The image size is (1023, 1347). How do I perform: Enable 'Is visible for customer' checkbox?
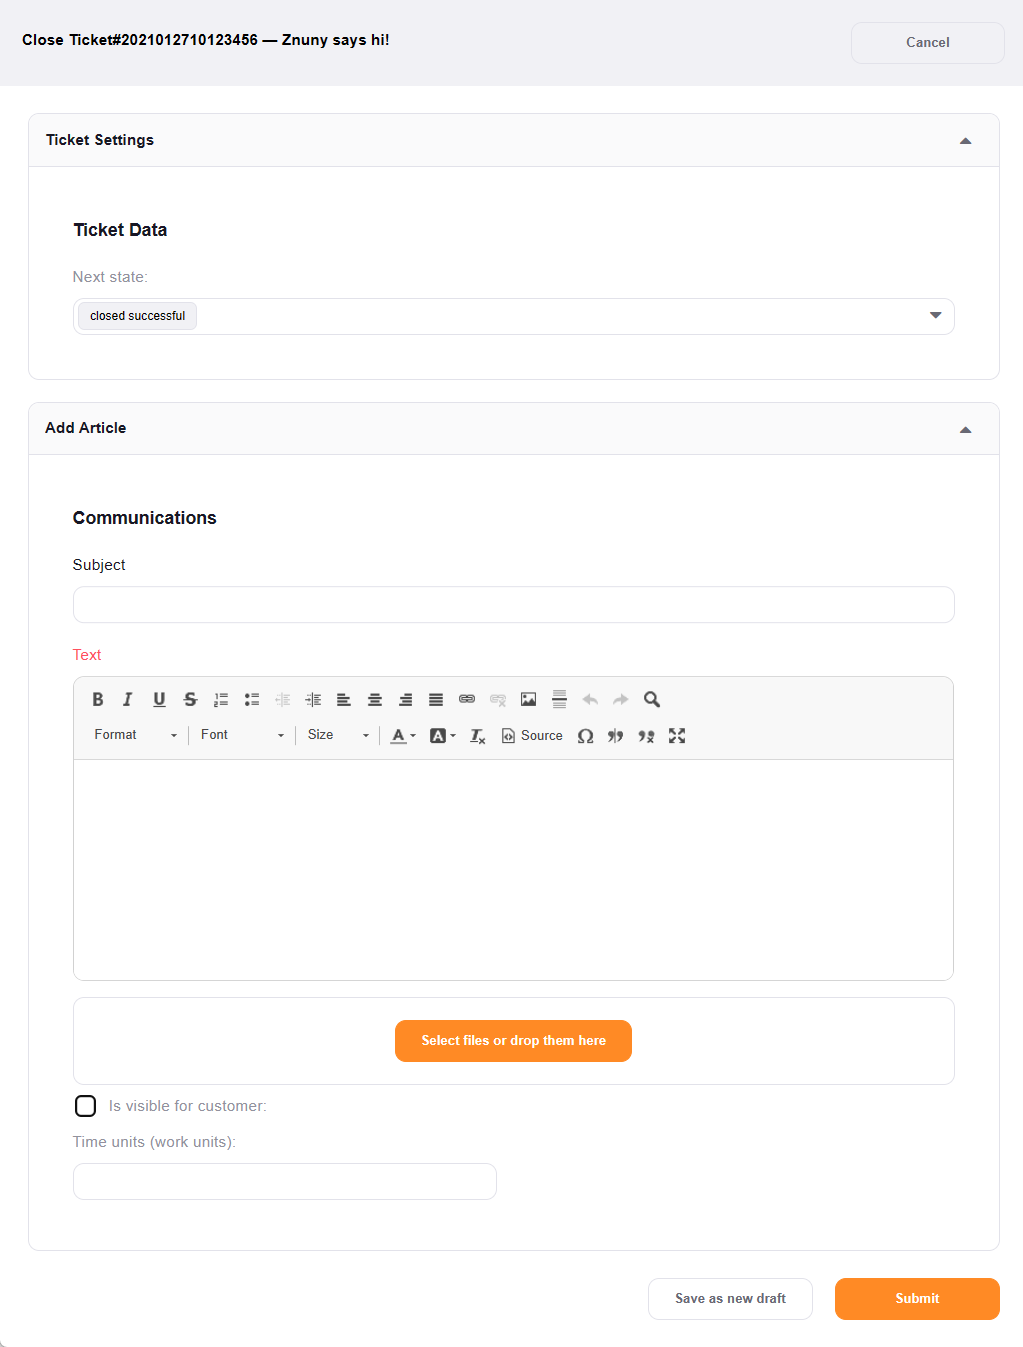tap(86, 1106)
